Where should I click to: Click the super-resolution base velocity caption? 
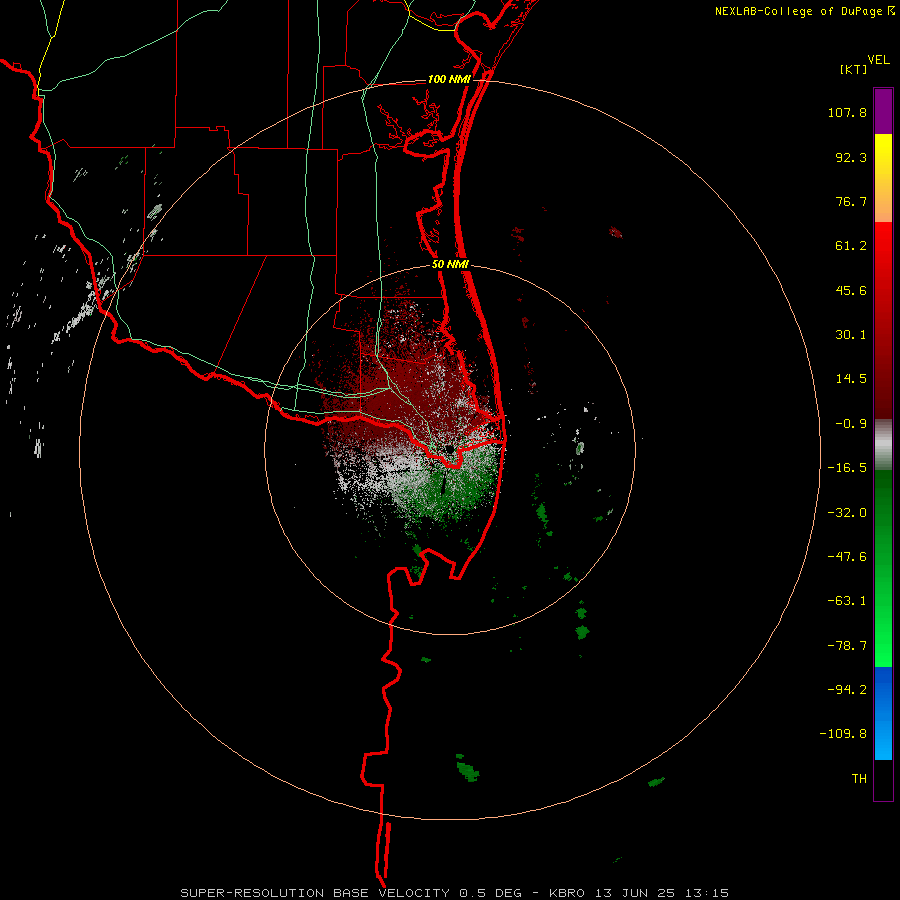click(x=455, y=893)
